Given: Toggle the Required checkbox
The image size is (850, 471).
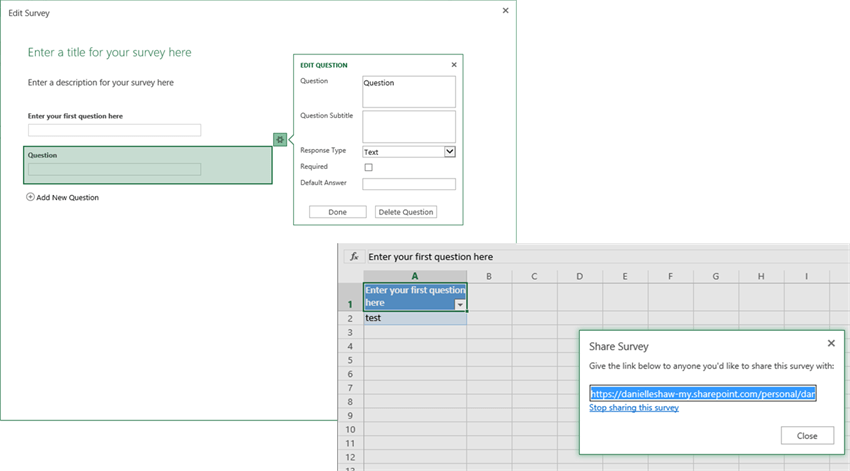Looking at the screenshot, I should 368,167.
